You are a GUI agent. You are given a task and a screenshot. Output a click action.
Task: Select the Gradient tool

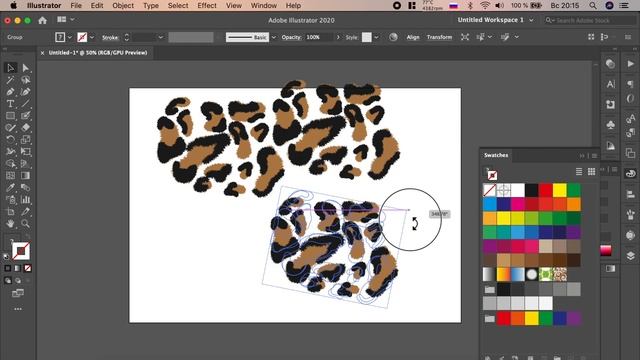[x=25, y=176]
